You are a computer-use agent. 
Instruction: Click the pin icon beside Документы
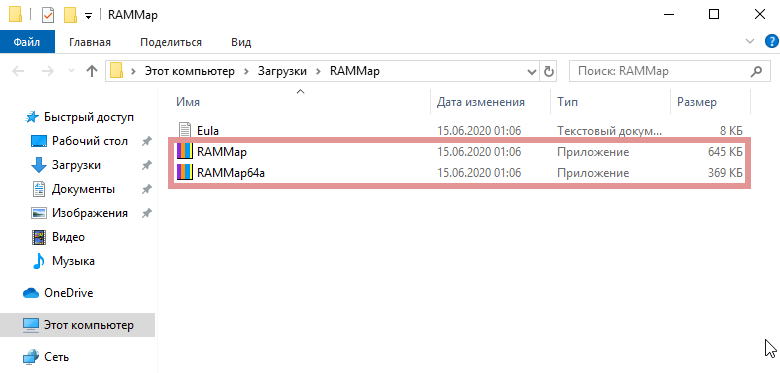click(146, 189)
